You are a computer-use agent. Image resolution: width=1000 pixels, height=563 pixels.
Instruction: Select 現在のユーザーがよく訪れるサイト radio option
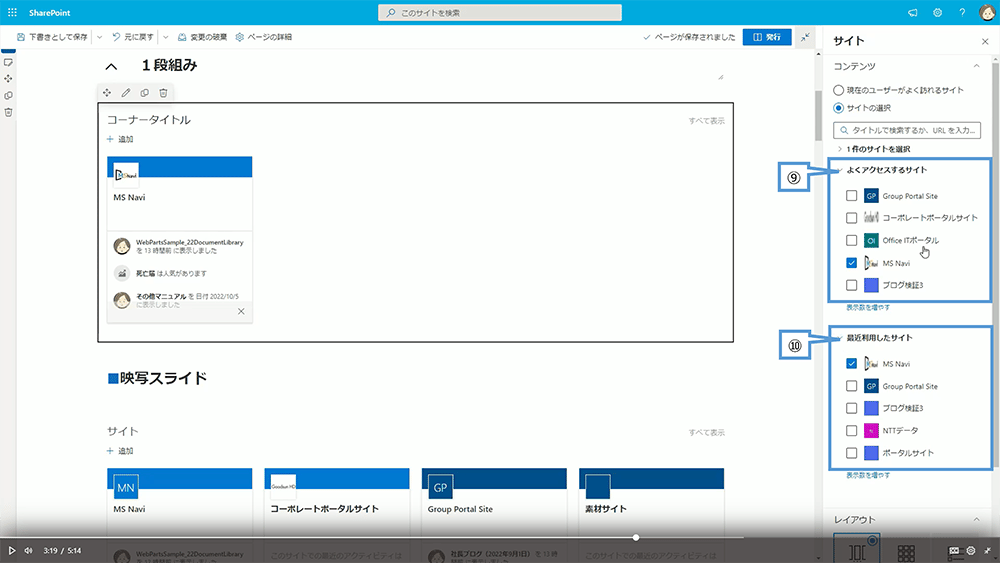point(839,90)
